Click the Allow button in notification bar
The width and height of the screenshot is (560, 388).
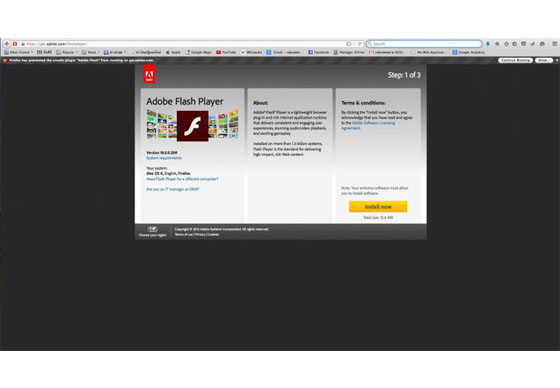coord(544,60)
